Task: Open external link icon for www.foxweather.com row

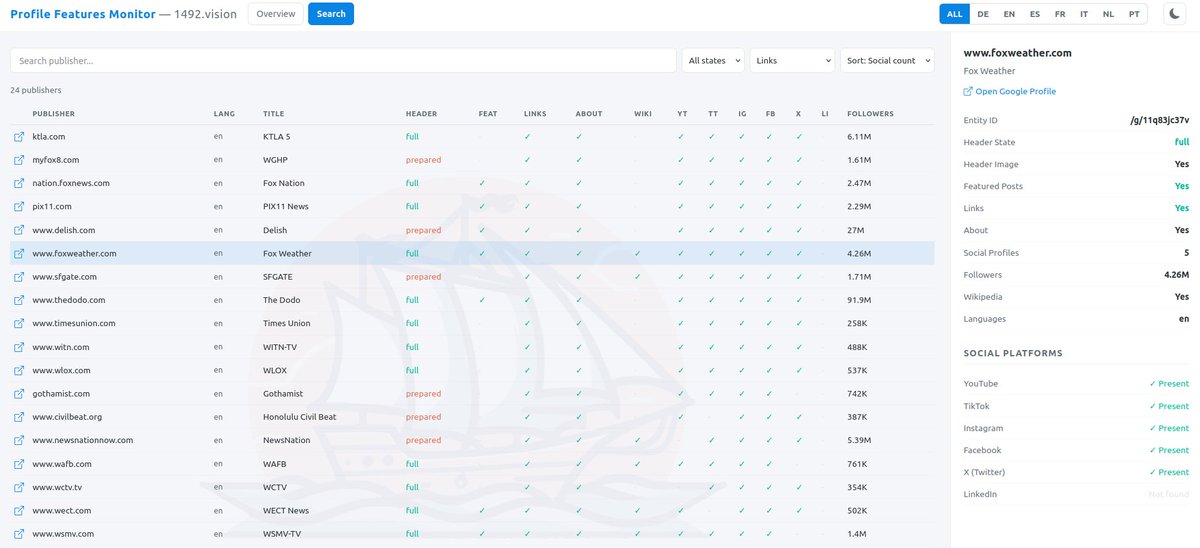Action: tap(19, 253)
